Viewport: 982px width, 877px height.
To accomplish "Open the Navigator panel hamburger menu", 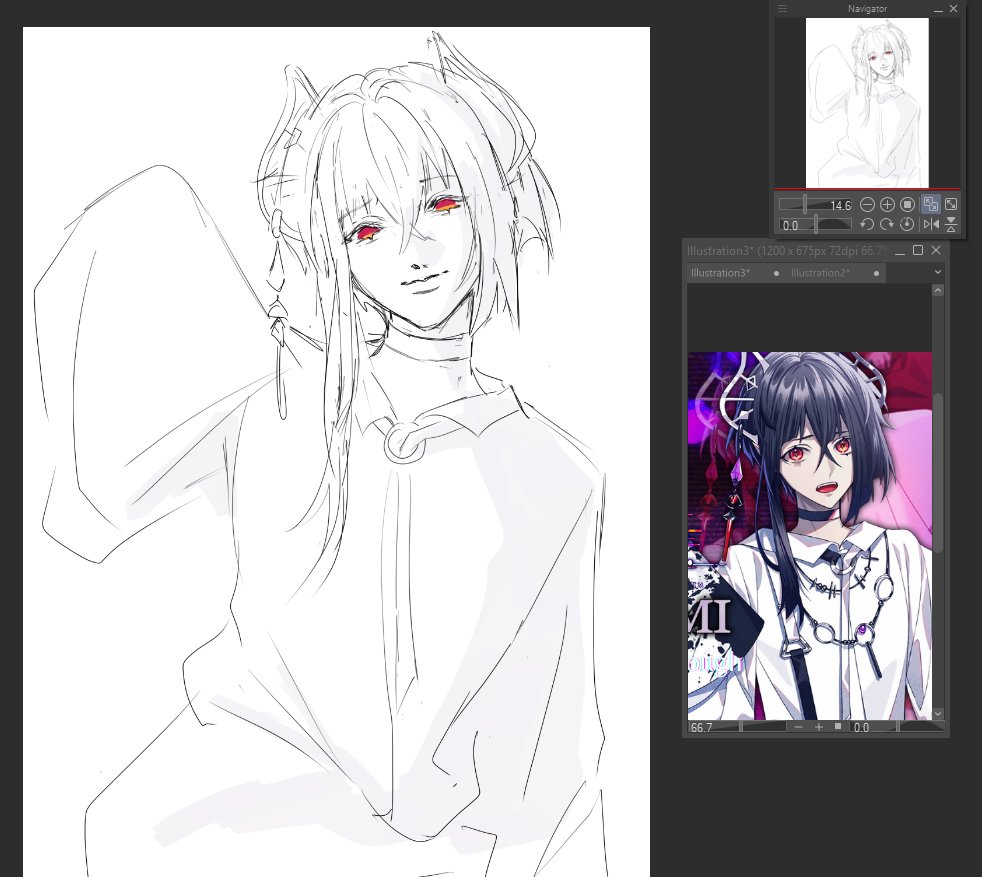I will 783,8.
